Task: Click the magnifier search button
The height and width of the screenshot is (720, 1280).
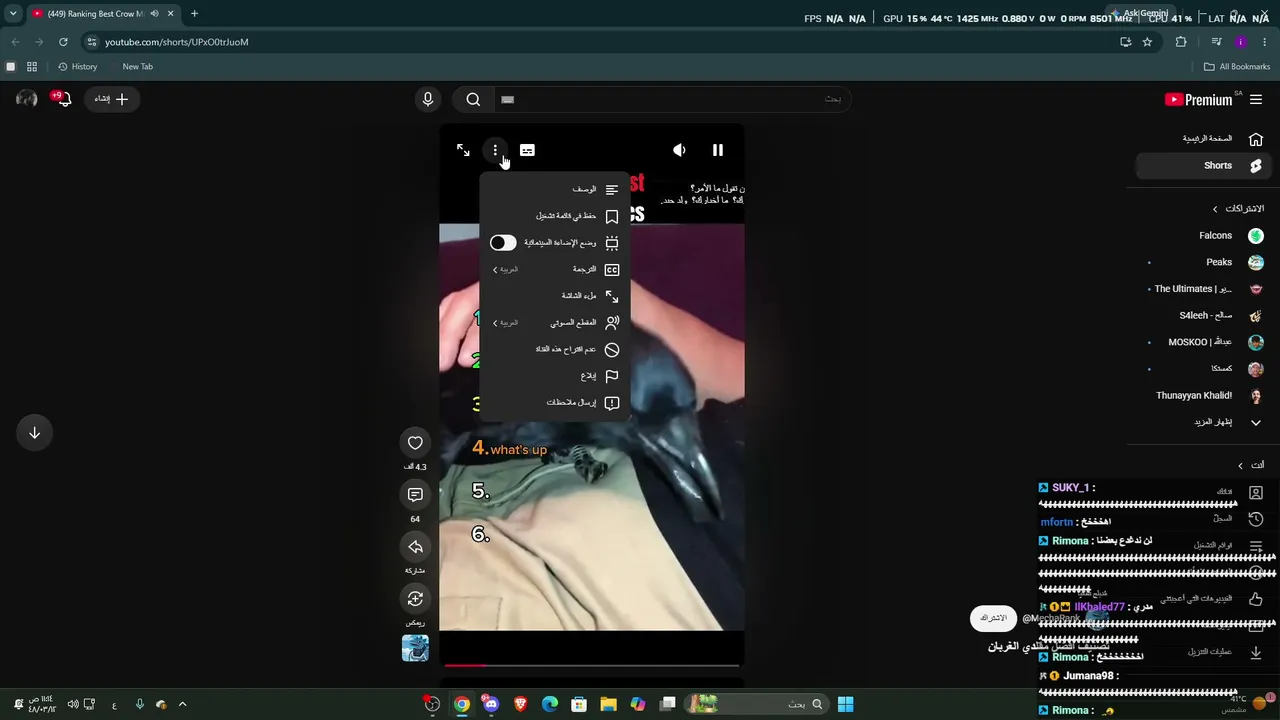Action: click(474, 99)
